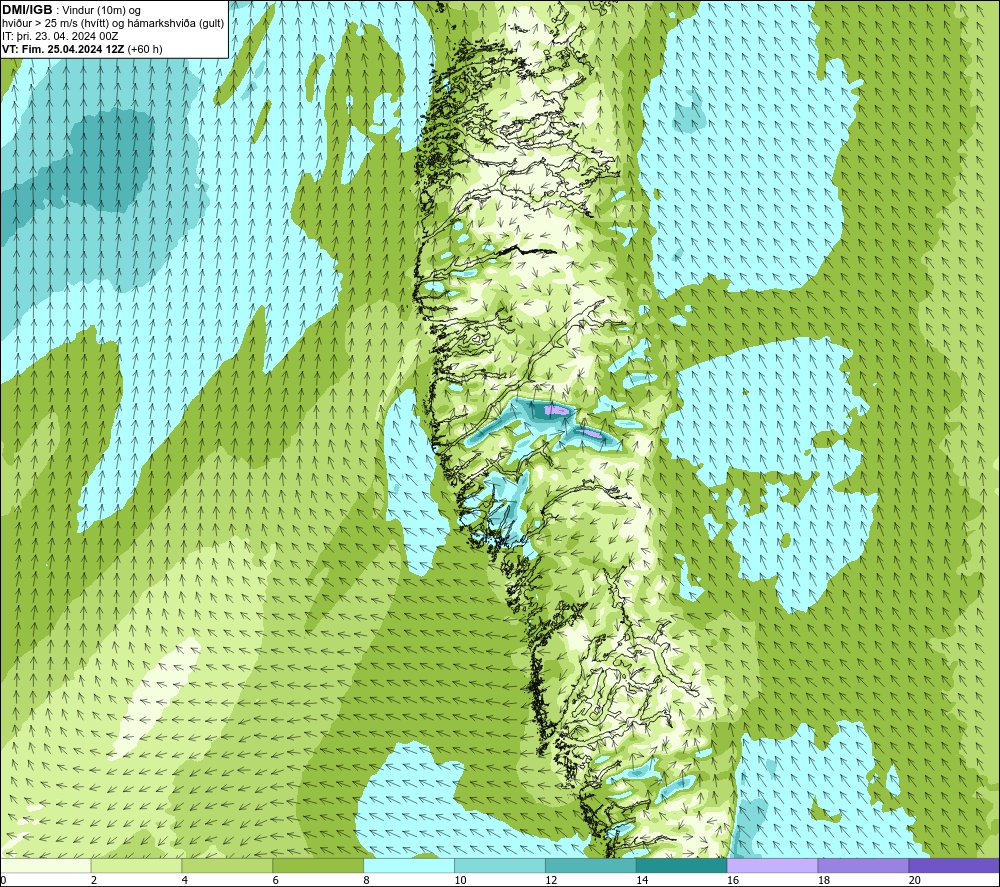Click the 12-14 m/s teal legend swatch

click(591, 865)
